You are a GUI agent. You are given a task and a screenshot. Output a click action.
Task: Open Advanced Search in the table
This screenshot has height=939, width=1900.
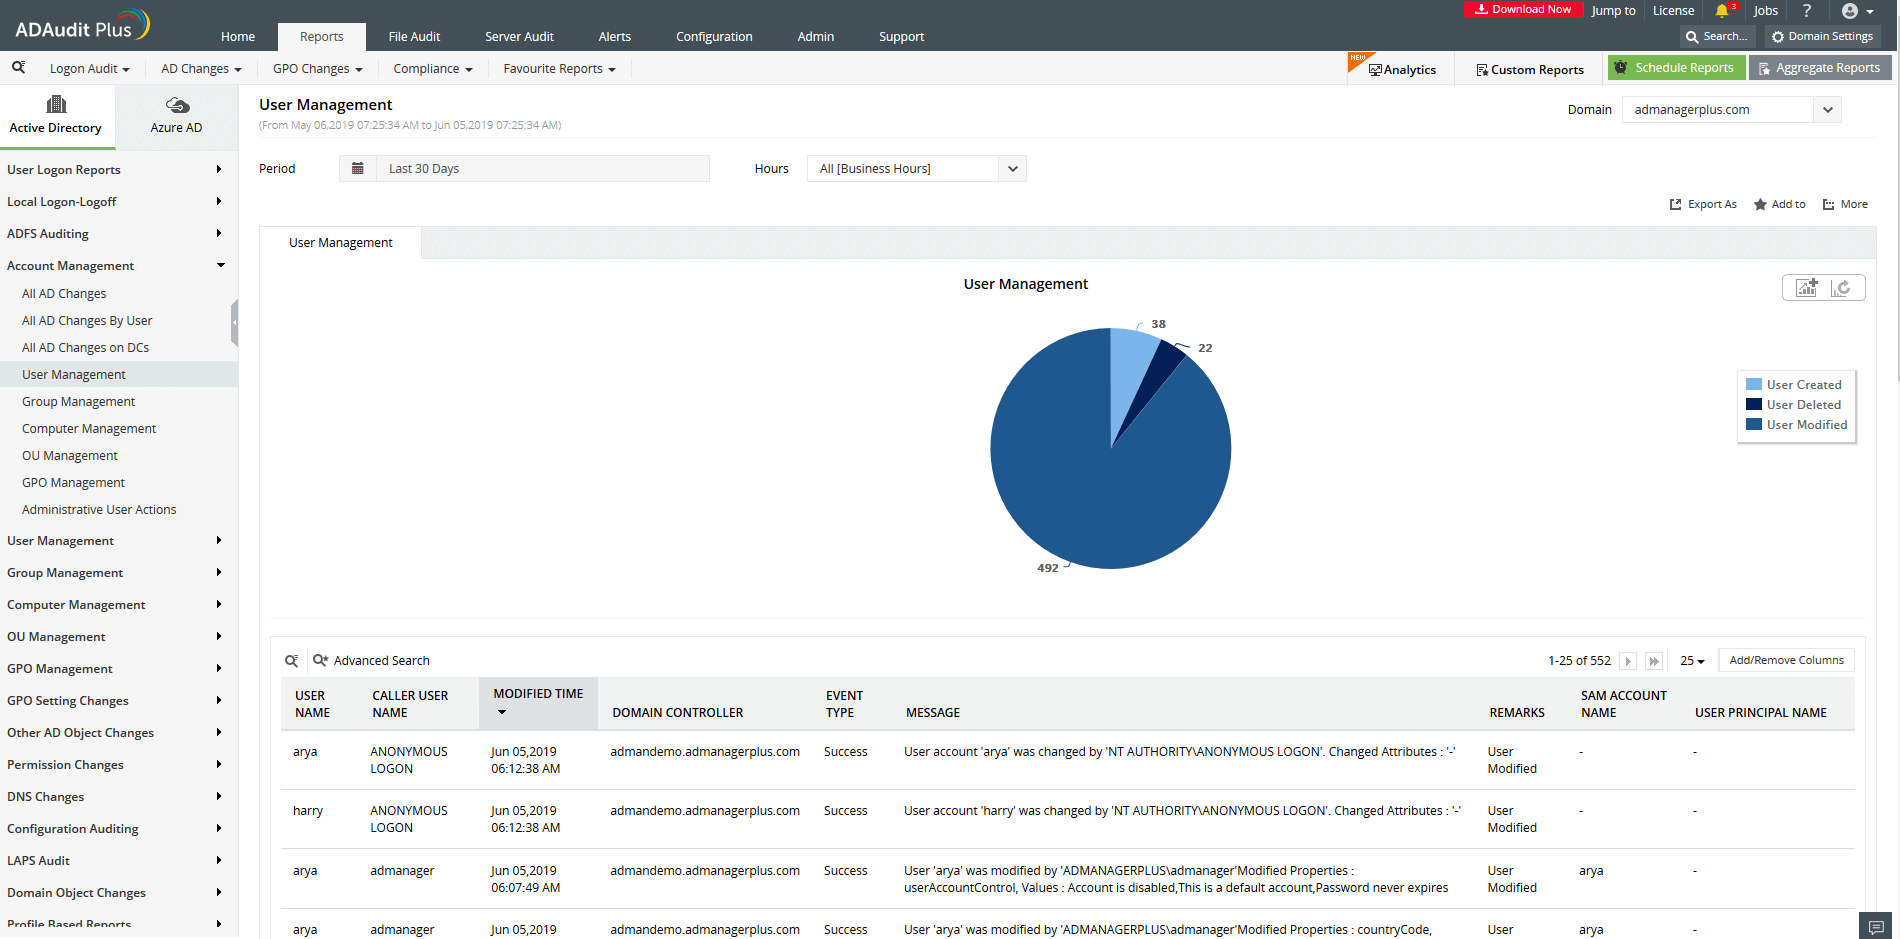(371, 661)
